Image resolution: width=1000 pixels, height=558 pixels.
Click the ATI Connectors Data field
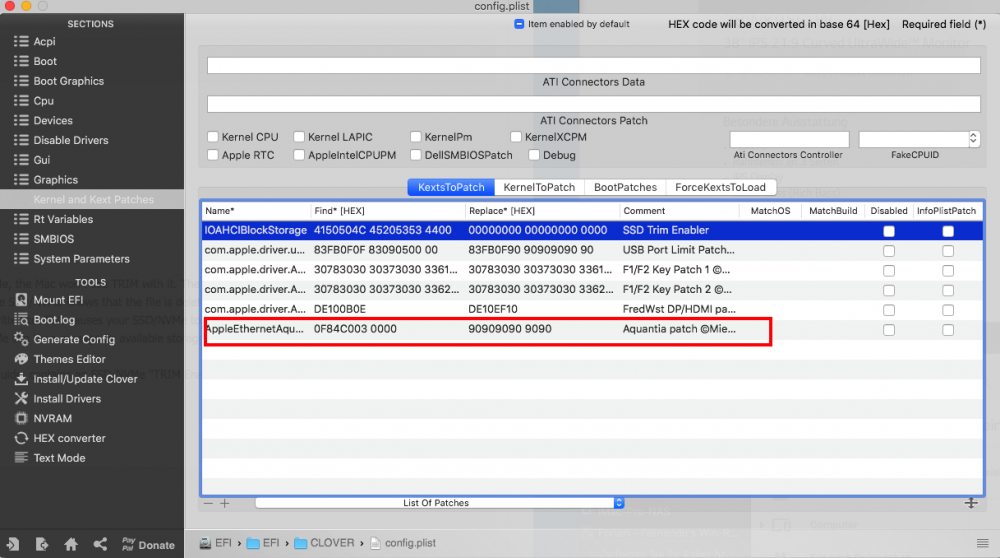coord(594,65)
